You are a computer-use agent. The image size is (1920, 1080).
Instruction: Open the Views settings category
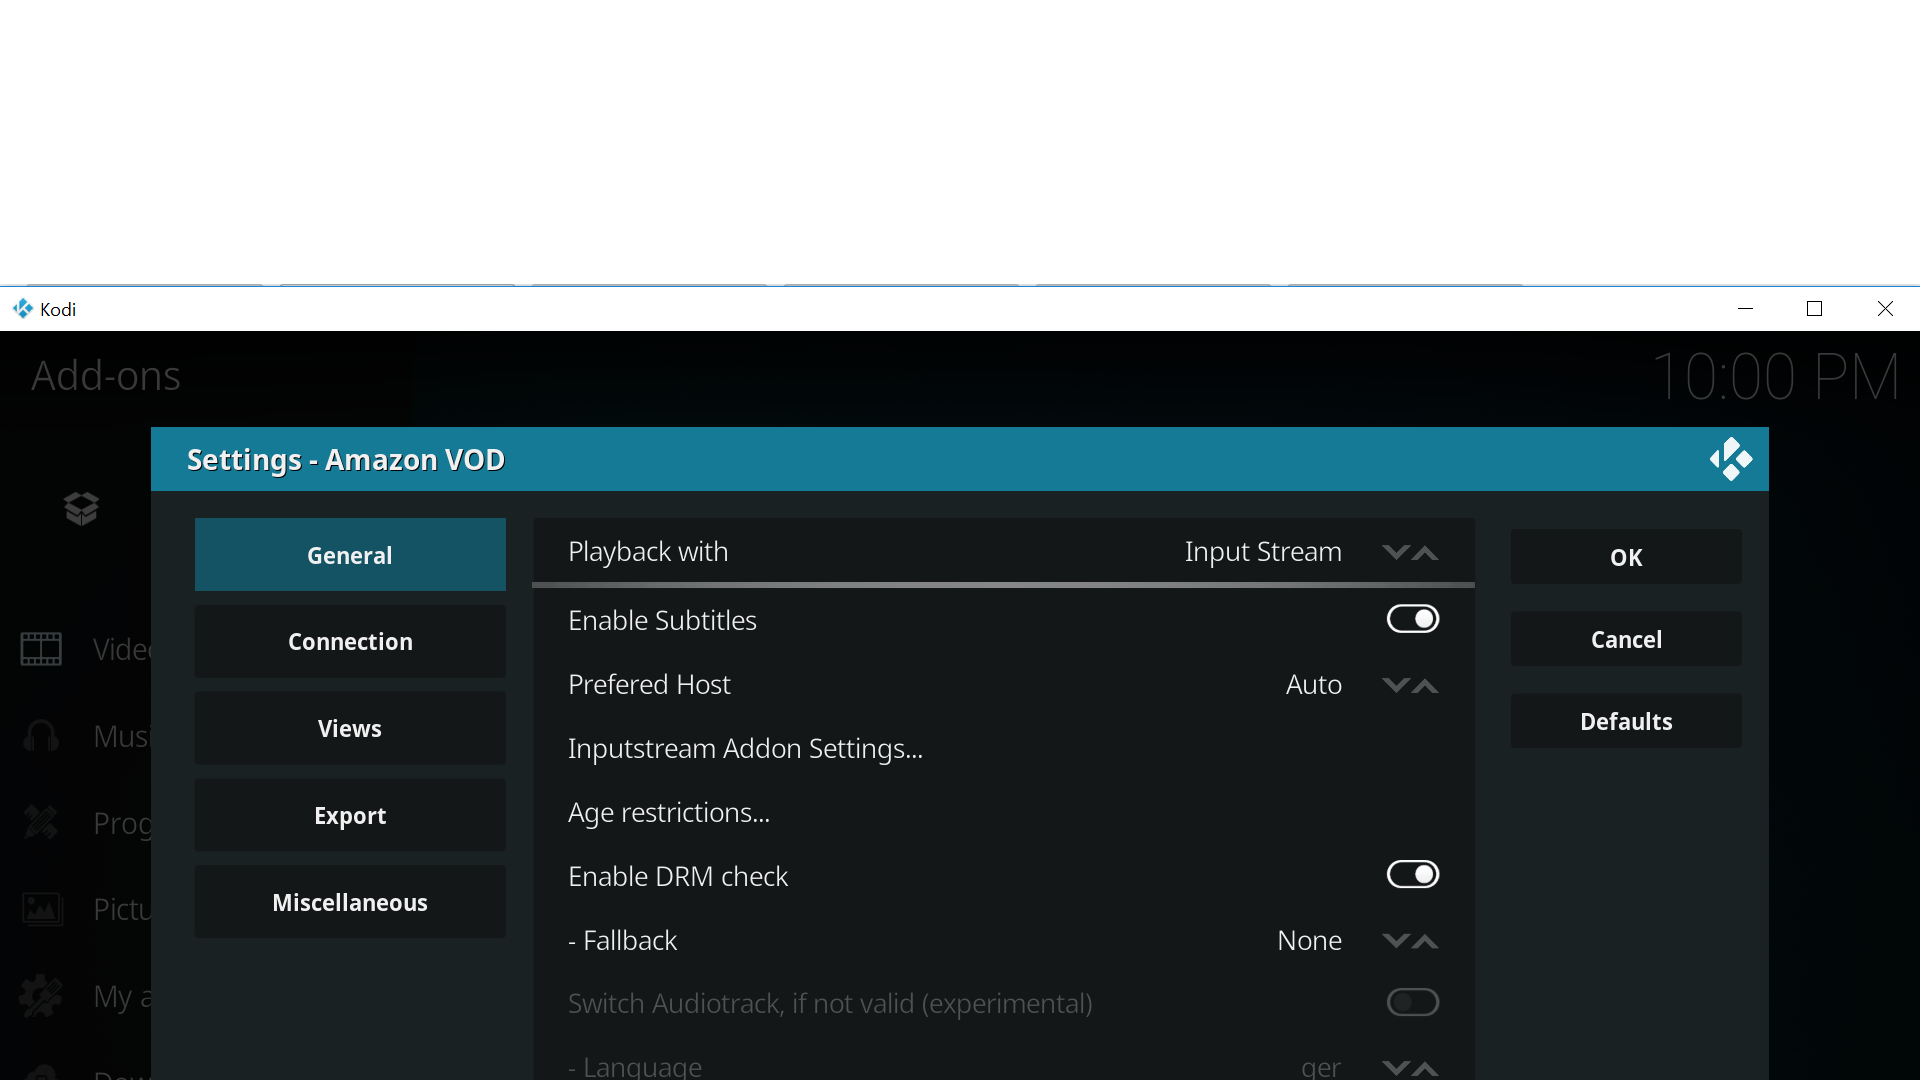tap(350, 728)
